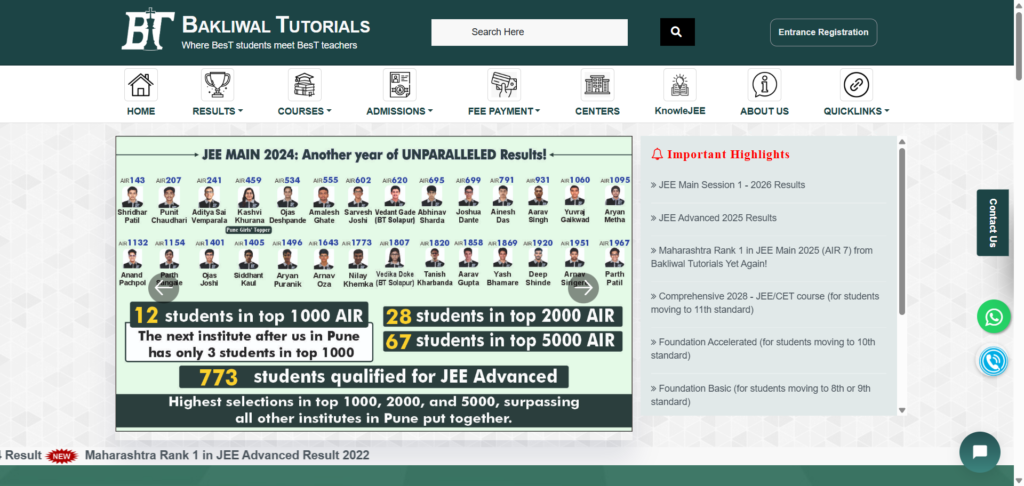This screenshot has width=1024, height=486.
Task: Open the Contact Us side tab
Action: pyautogui.click(x=993, y=223)
